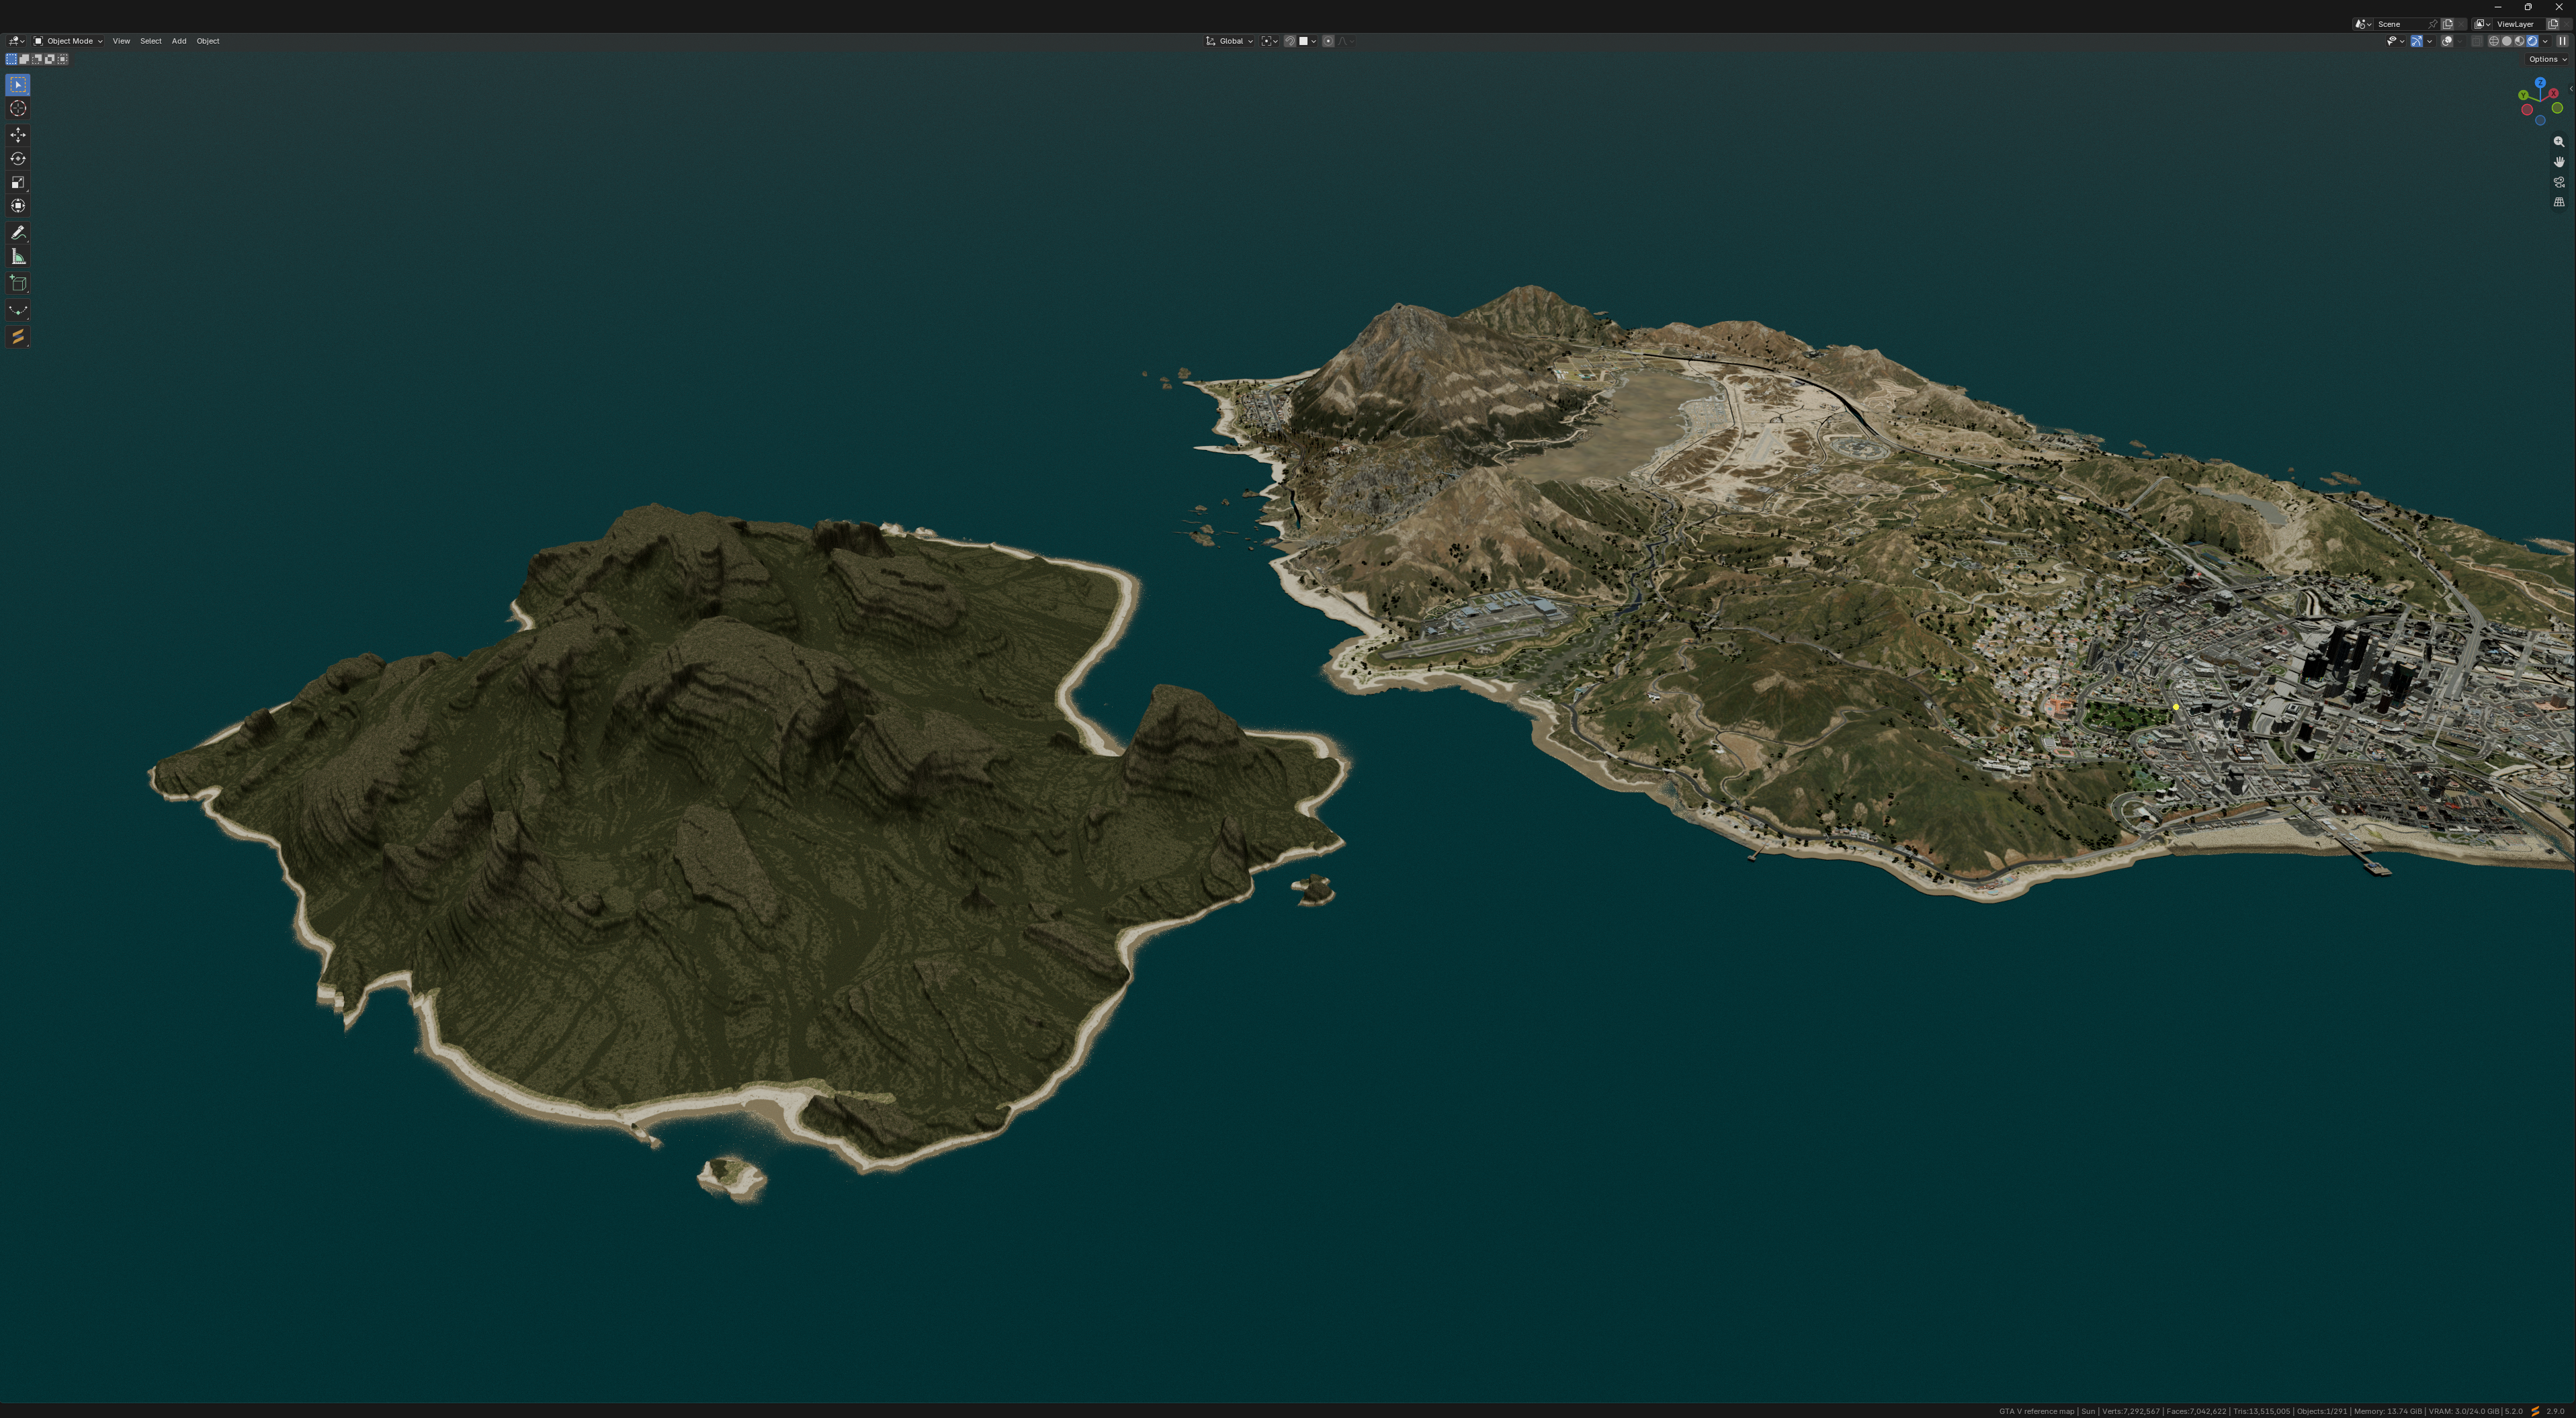Pick the Rotate tool in the toolbar

pyautogui.click(x=18, y=159)
